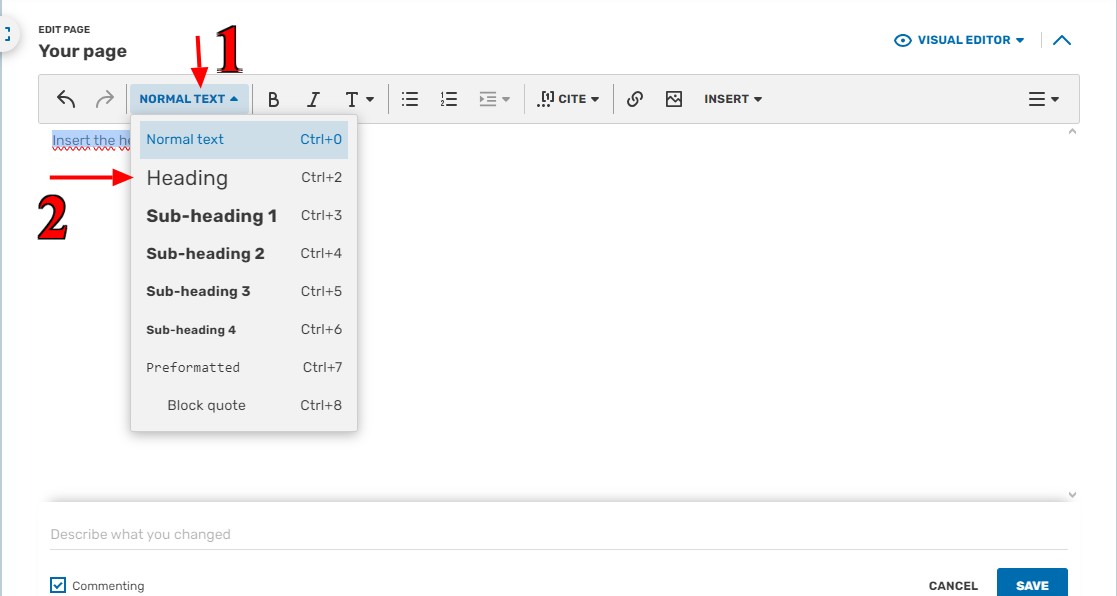Click the 'Your page' title text
1117x596 pixels.
pos(83,51)
